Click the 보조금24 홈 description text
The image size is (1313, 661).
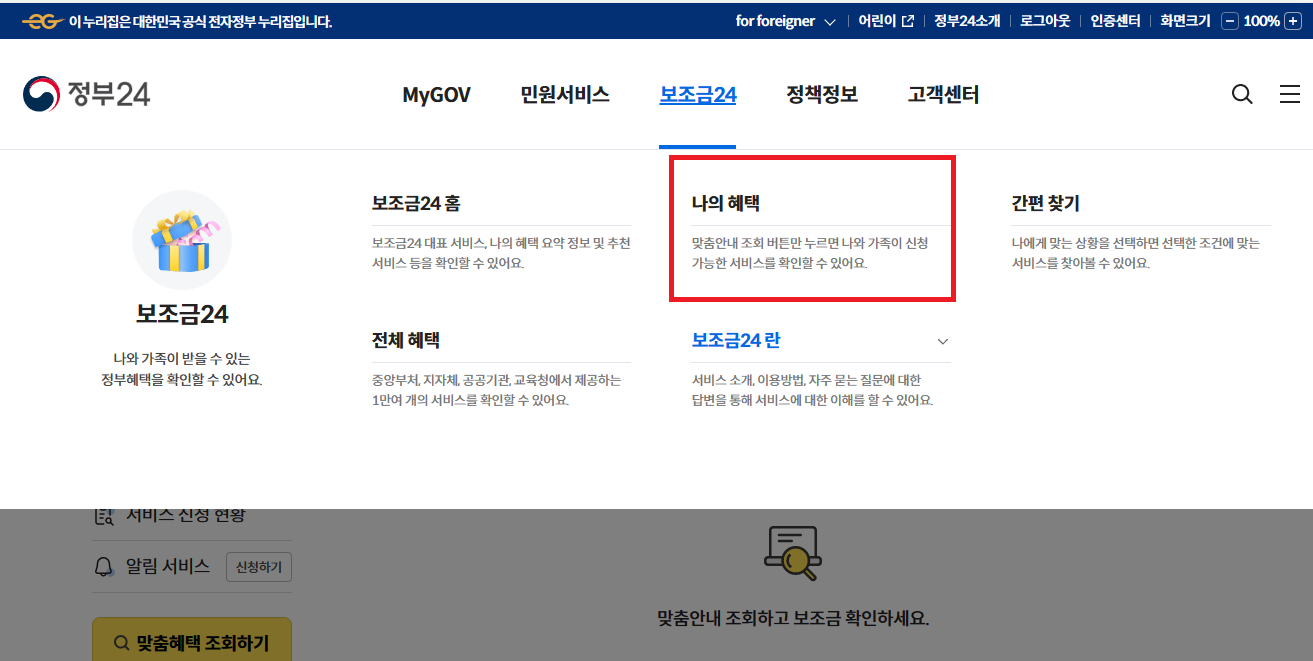tap(501, 253)
